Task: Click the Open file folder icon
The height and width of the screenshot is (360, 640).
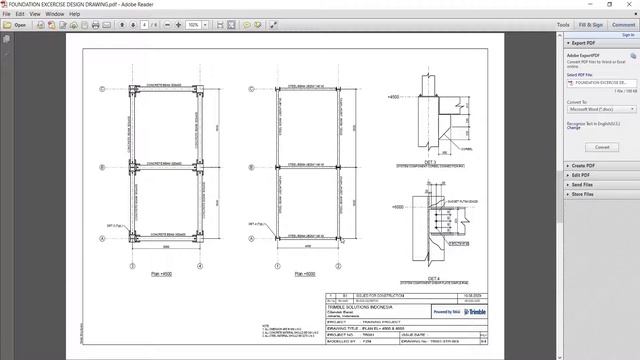Action: click(7, 25)
